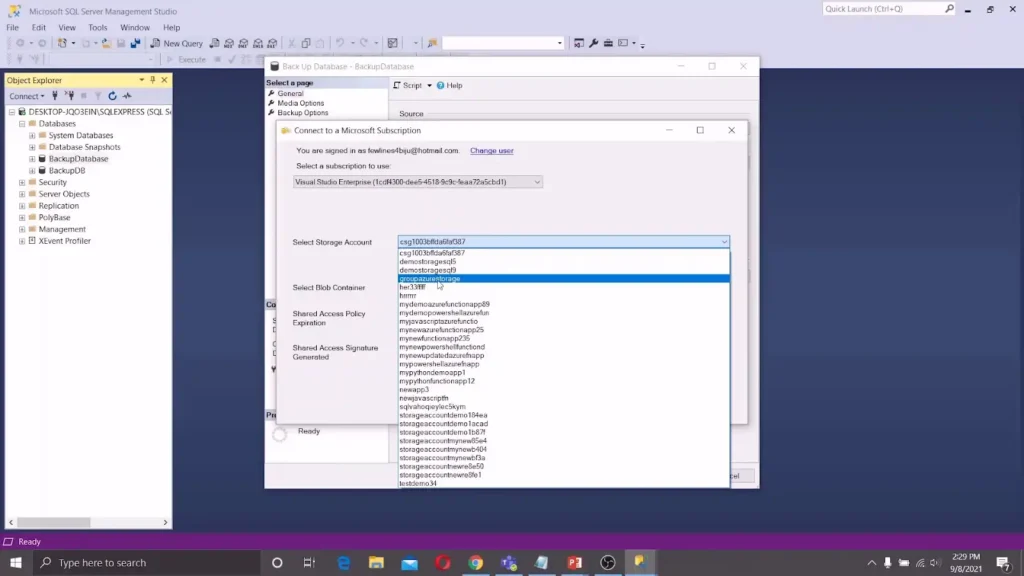Screen dimensions: 1024x576
Task: Select the PolyBase tree item
Action: point(54,217)
